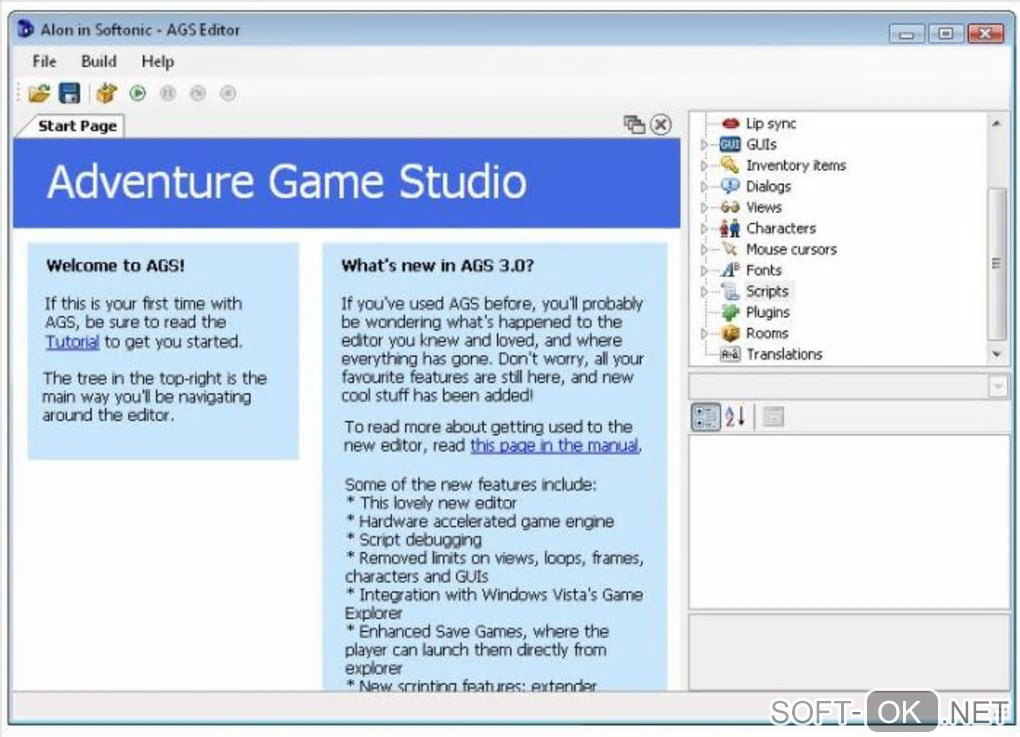Viewport: 1020px width, 737px height.
Task: Click the GUIs icon in tree
Action: point(730,144)
